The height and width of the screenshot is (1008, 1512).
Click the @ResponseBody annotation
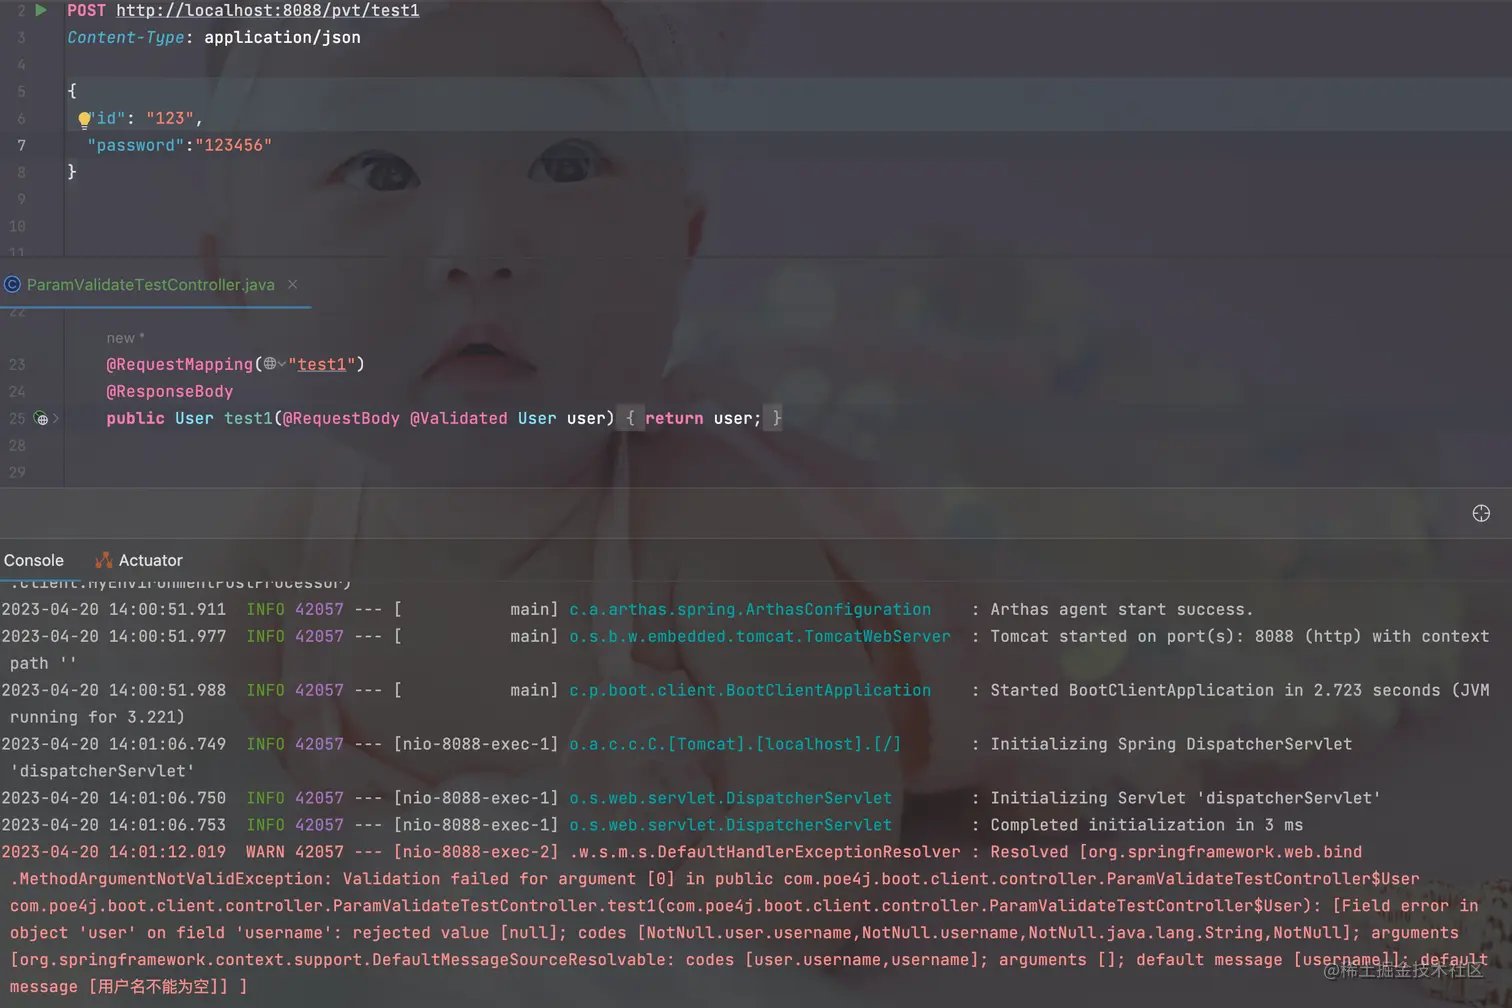pyautogui.click(x=169, y=391)
